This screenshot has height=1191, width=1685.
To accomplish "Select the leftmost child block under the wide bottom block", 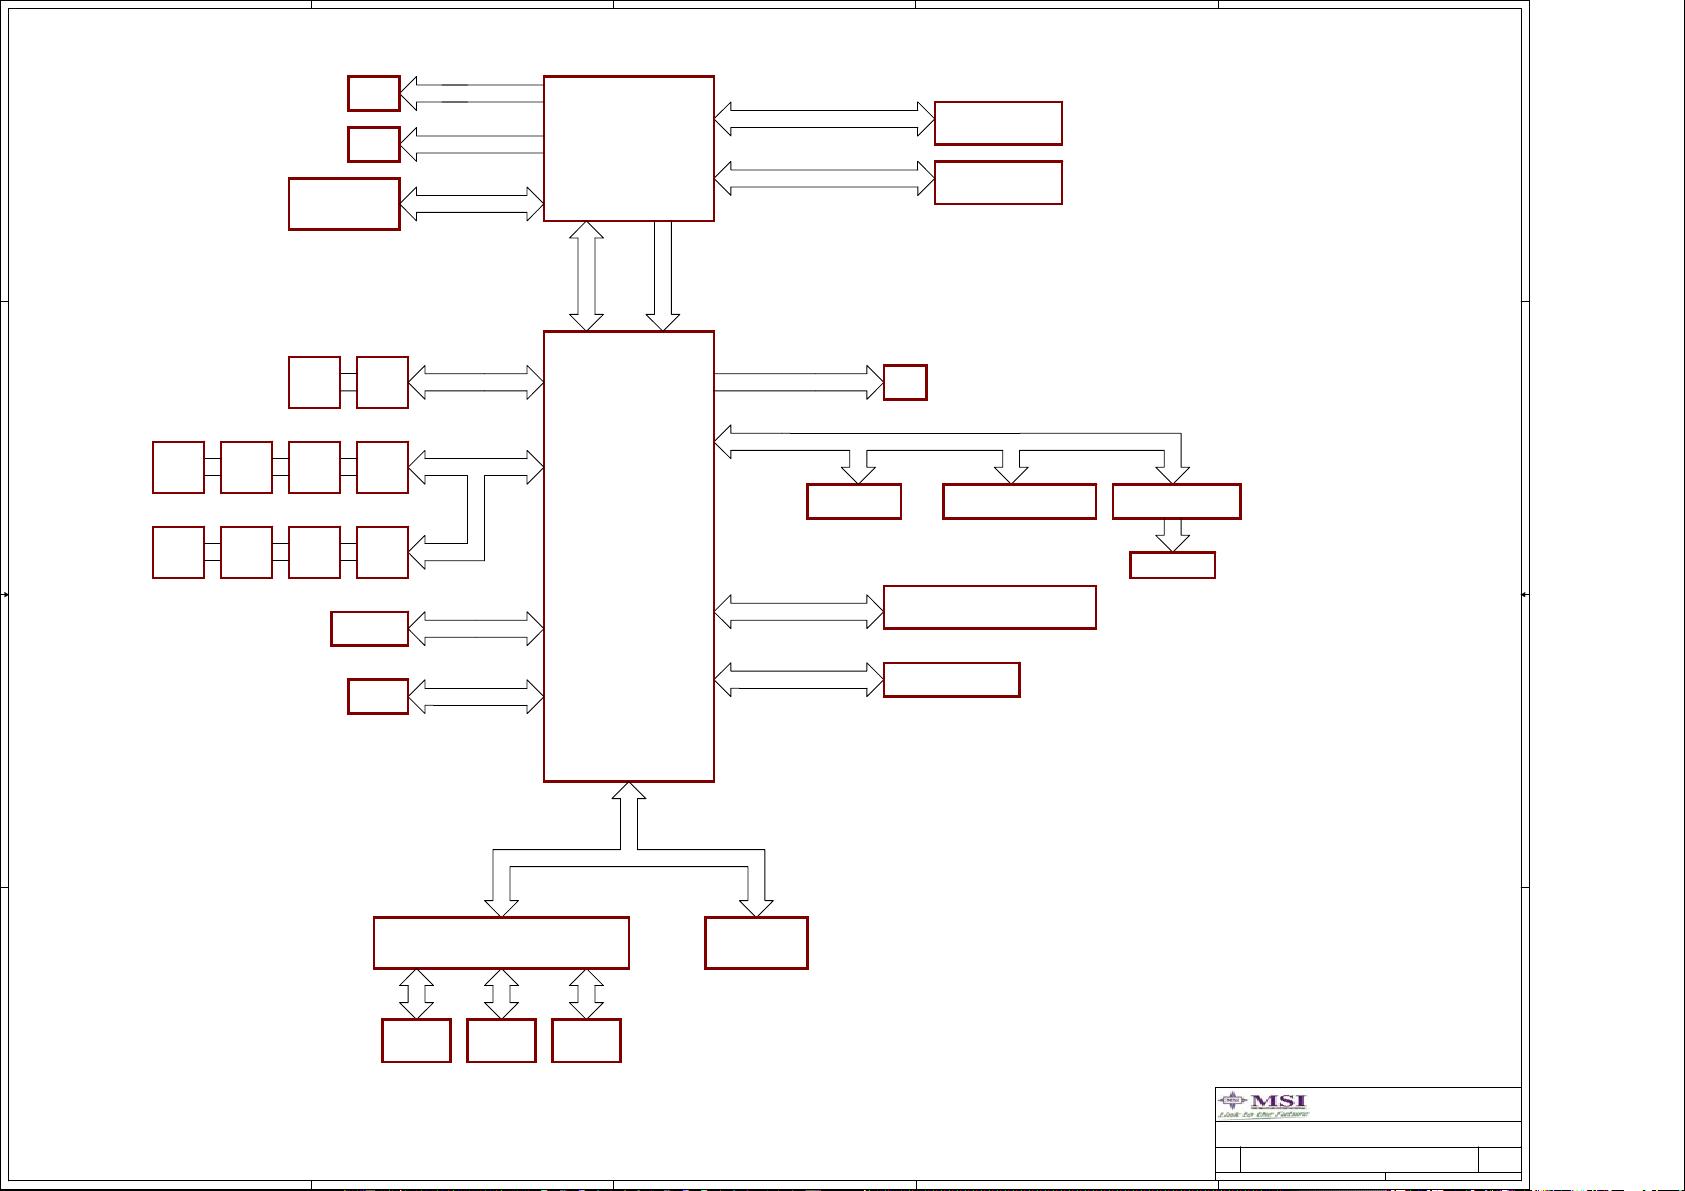I will [x=416, y=1040].
